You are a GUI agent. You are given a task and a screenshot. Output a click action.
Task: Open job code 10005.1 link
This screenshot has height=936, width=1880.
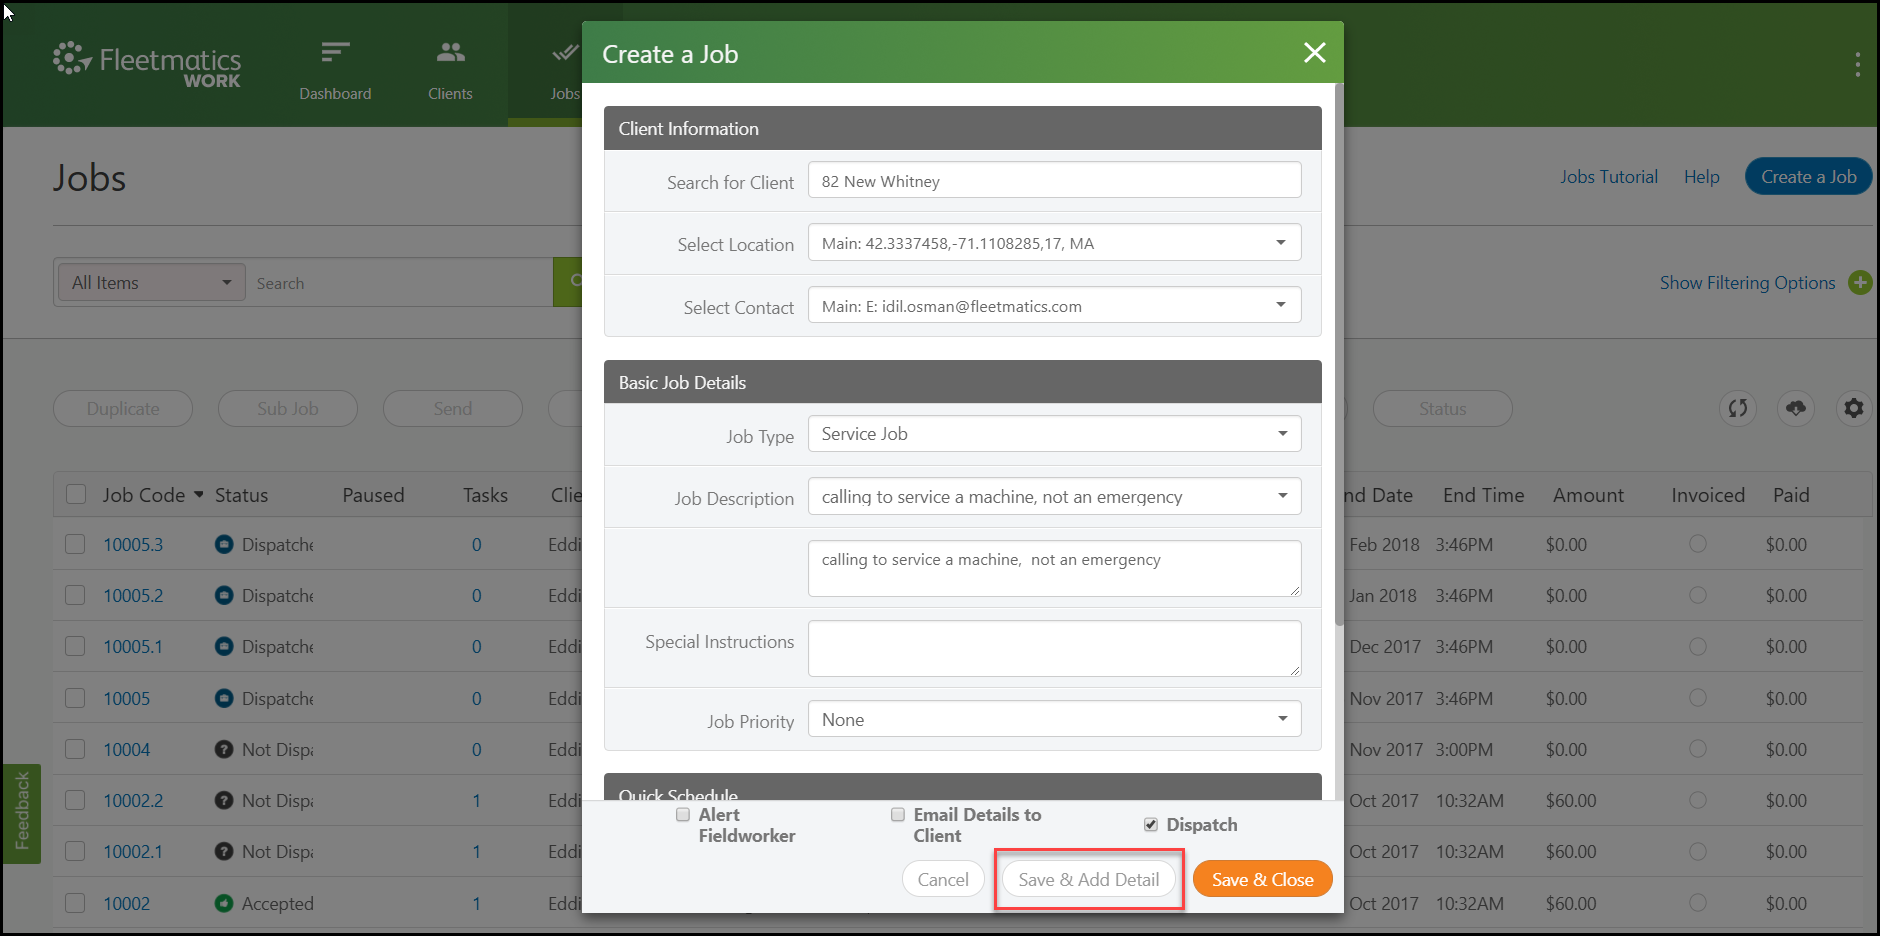point(133,646)
